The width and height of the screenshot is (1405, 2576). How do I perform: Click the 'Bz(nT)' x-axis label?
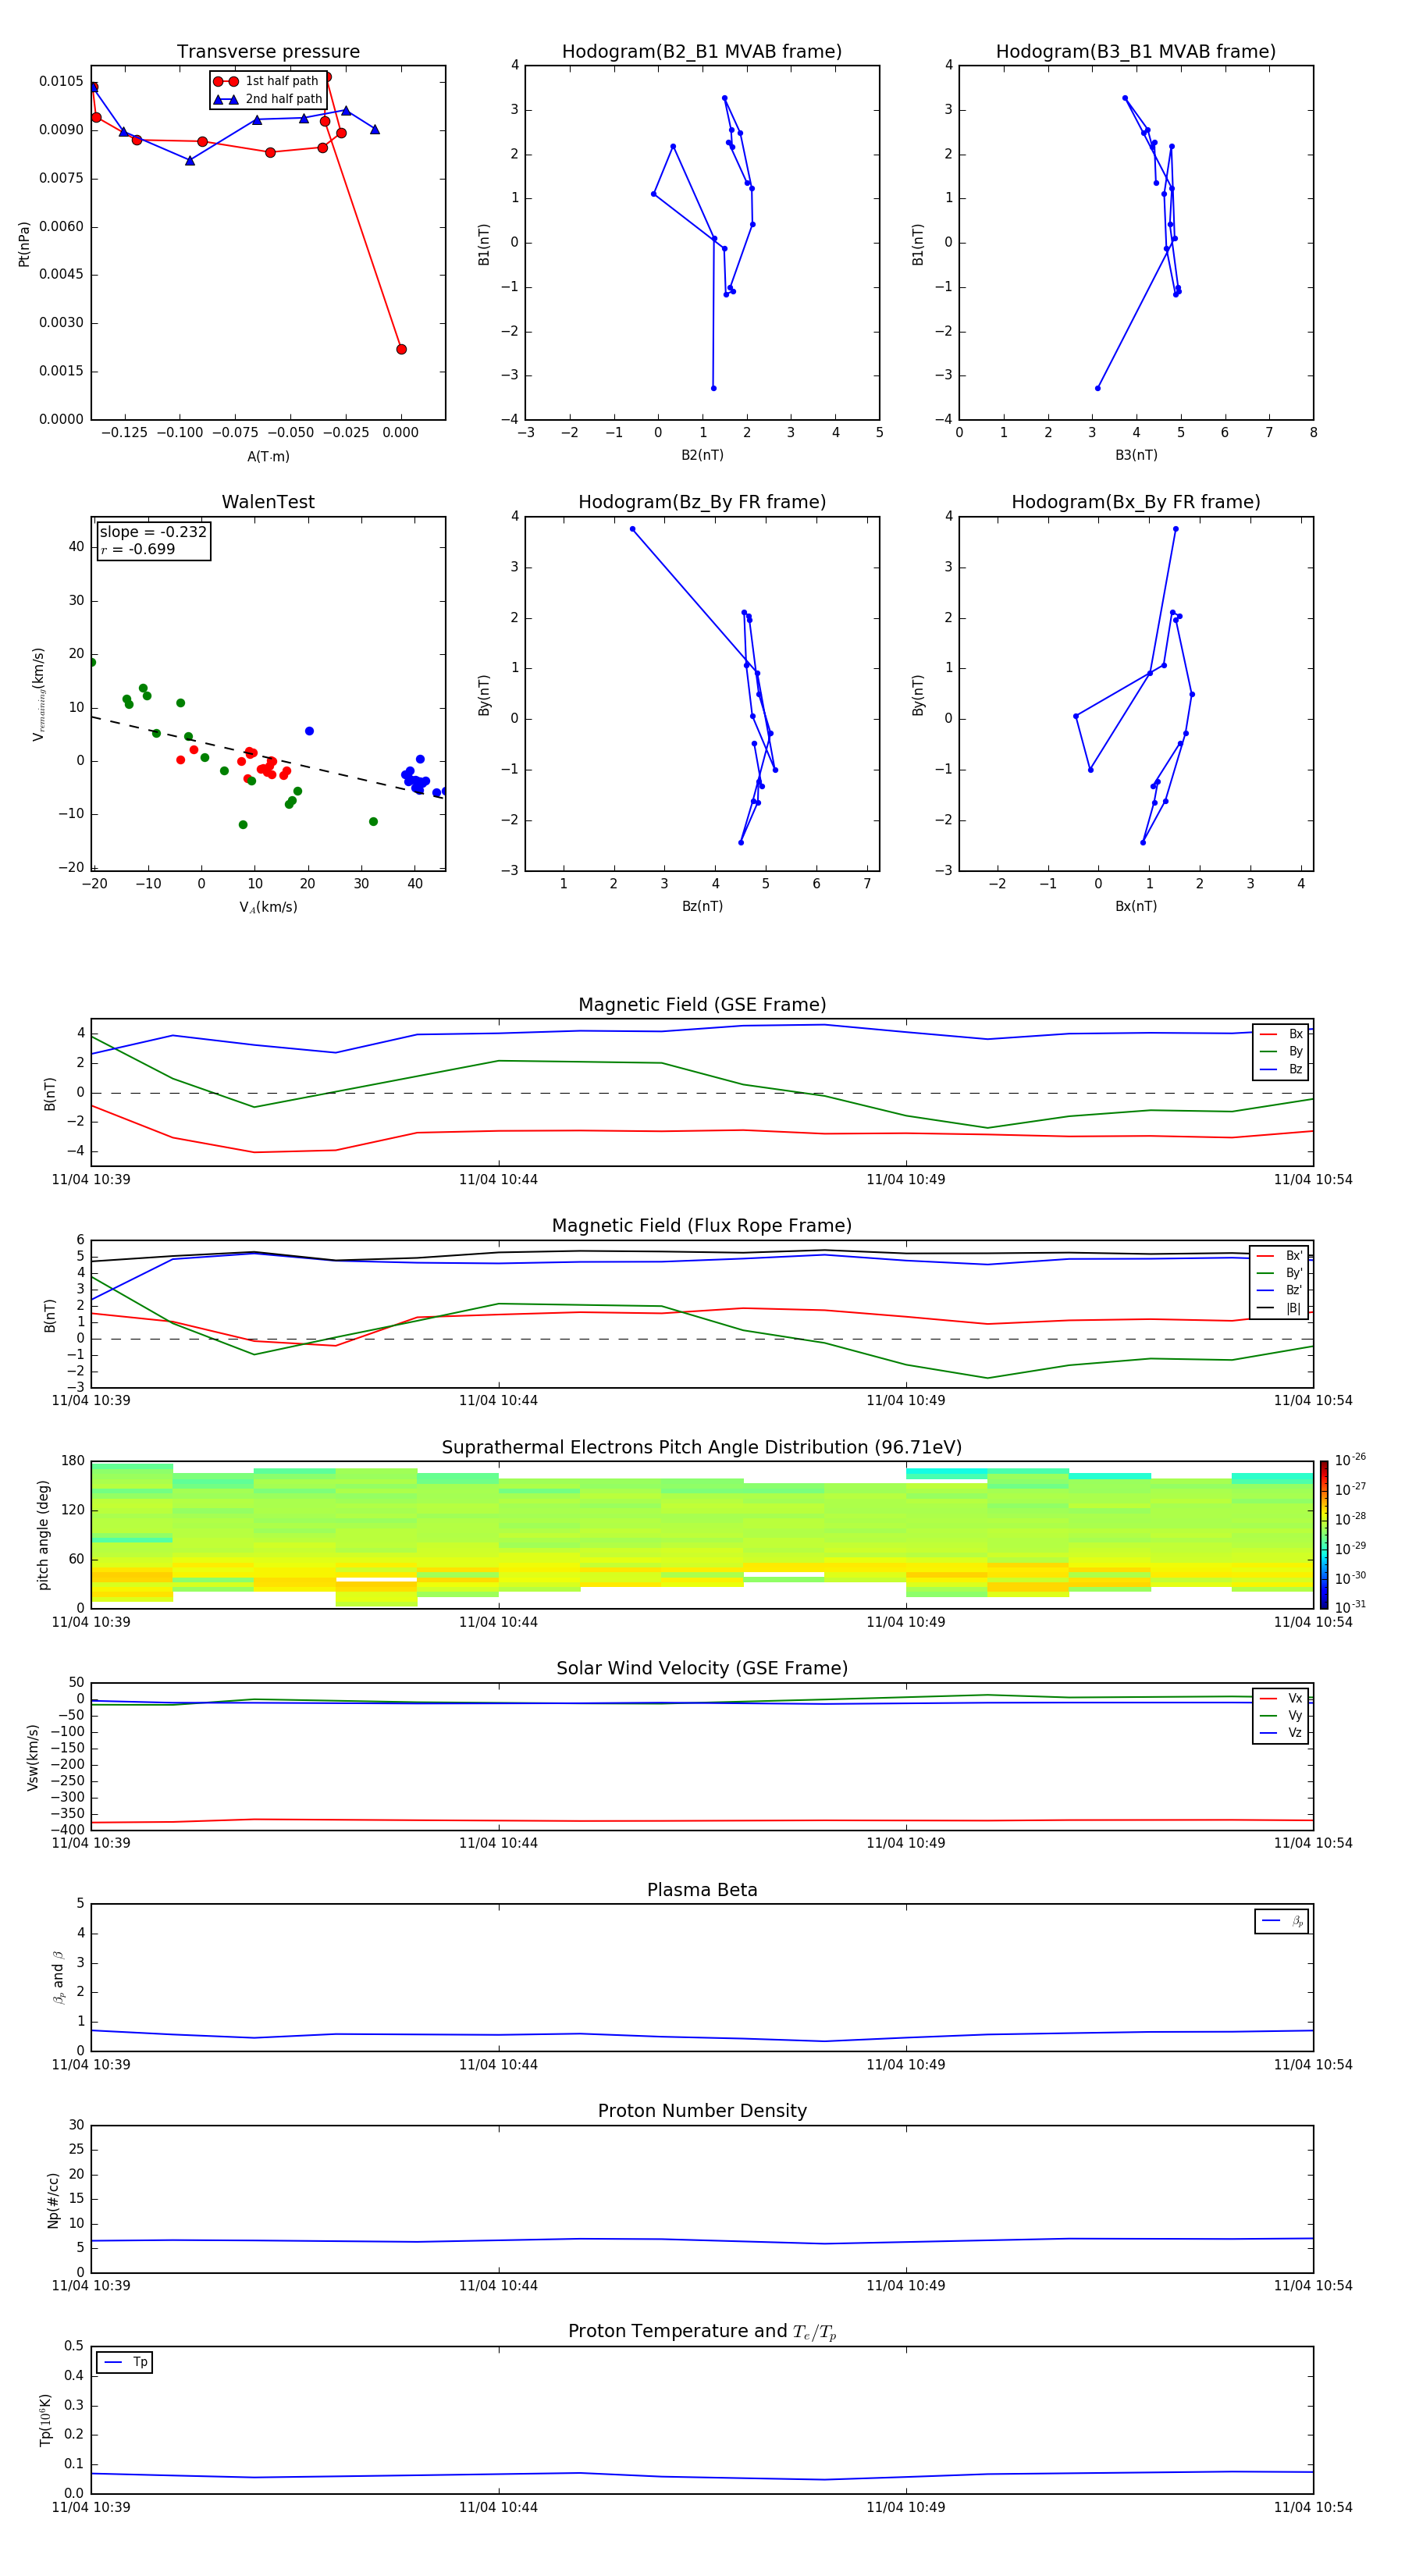pyautogui.click(x=702, y=906)
